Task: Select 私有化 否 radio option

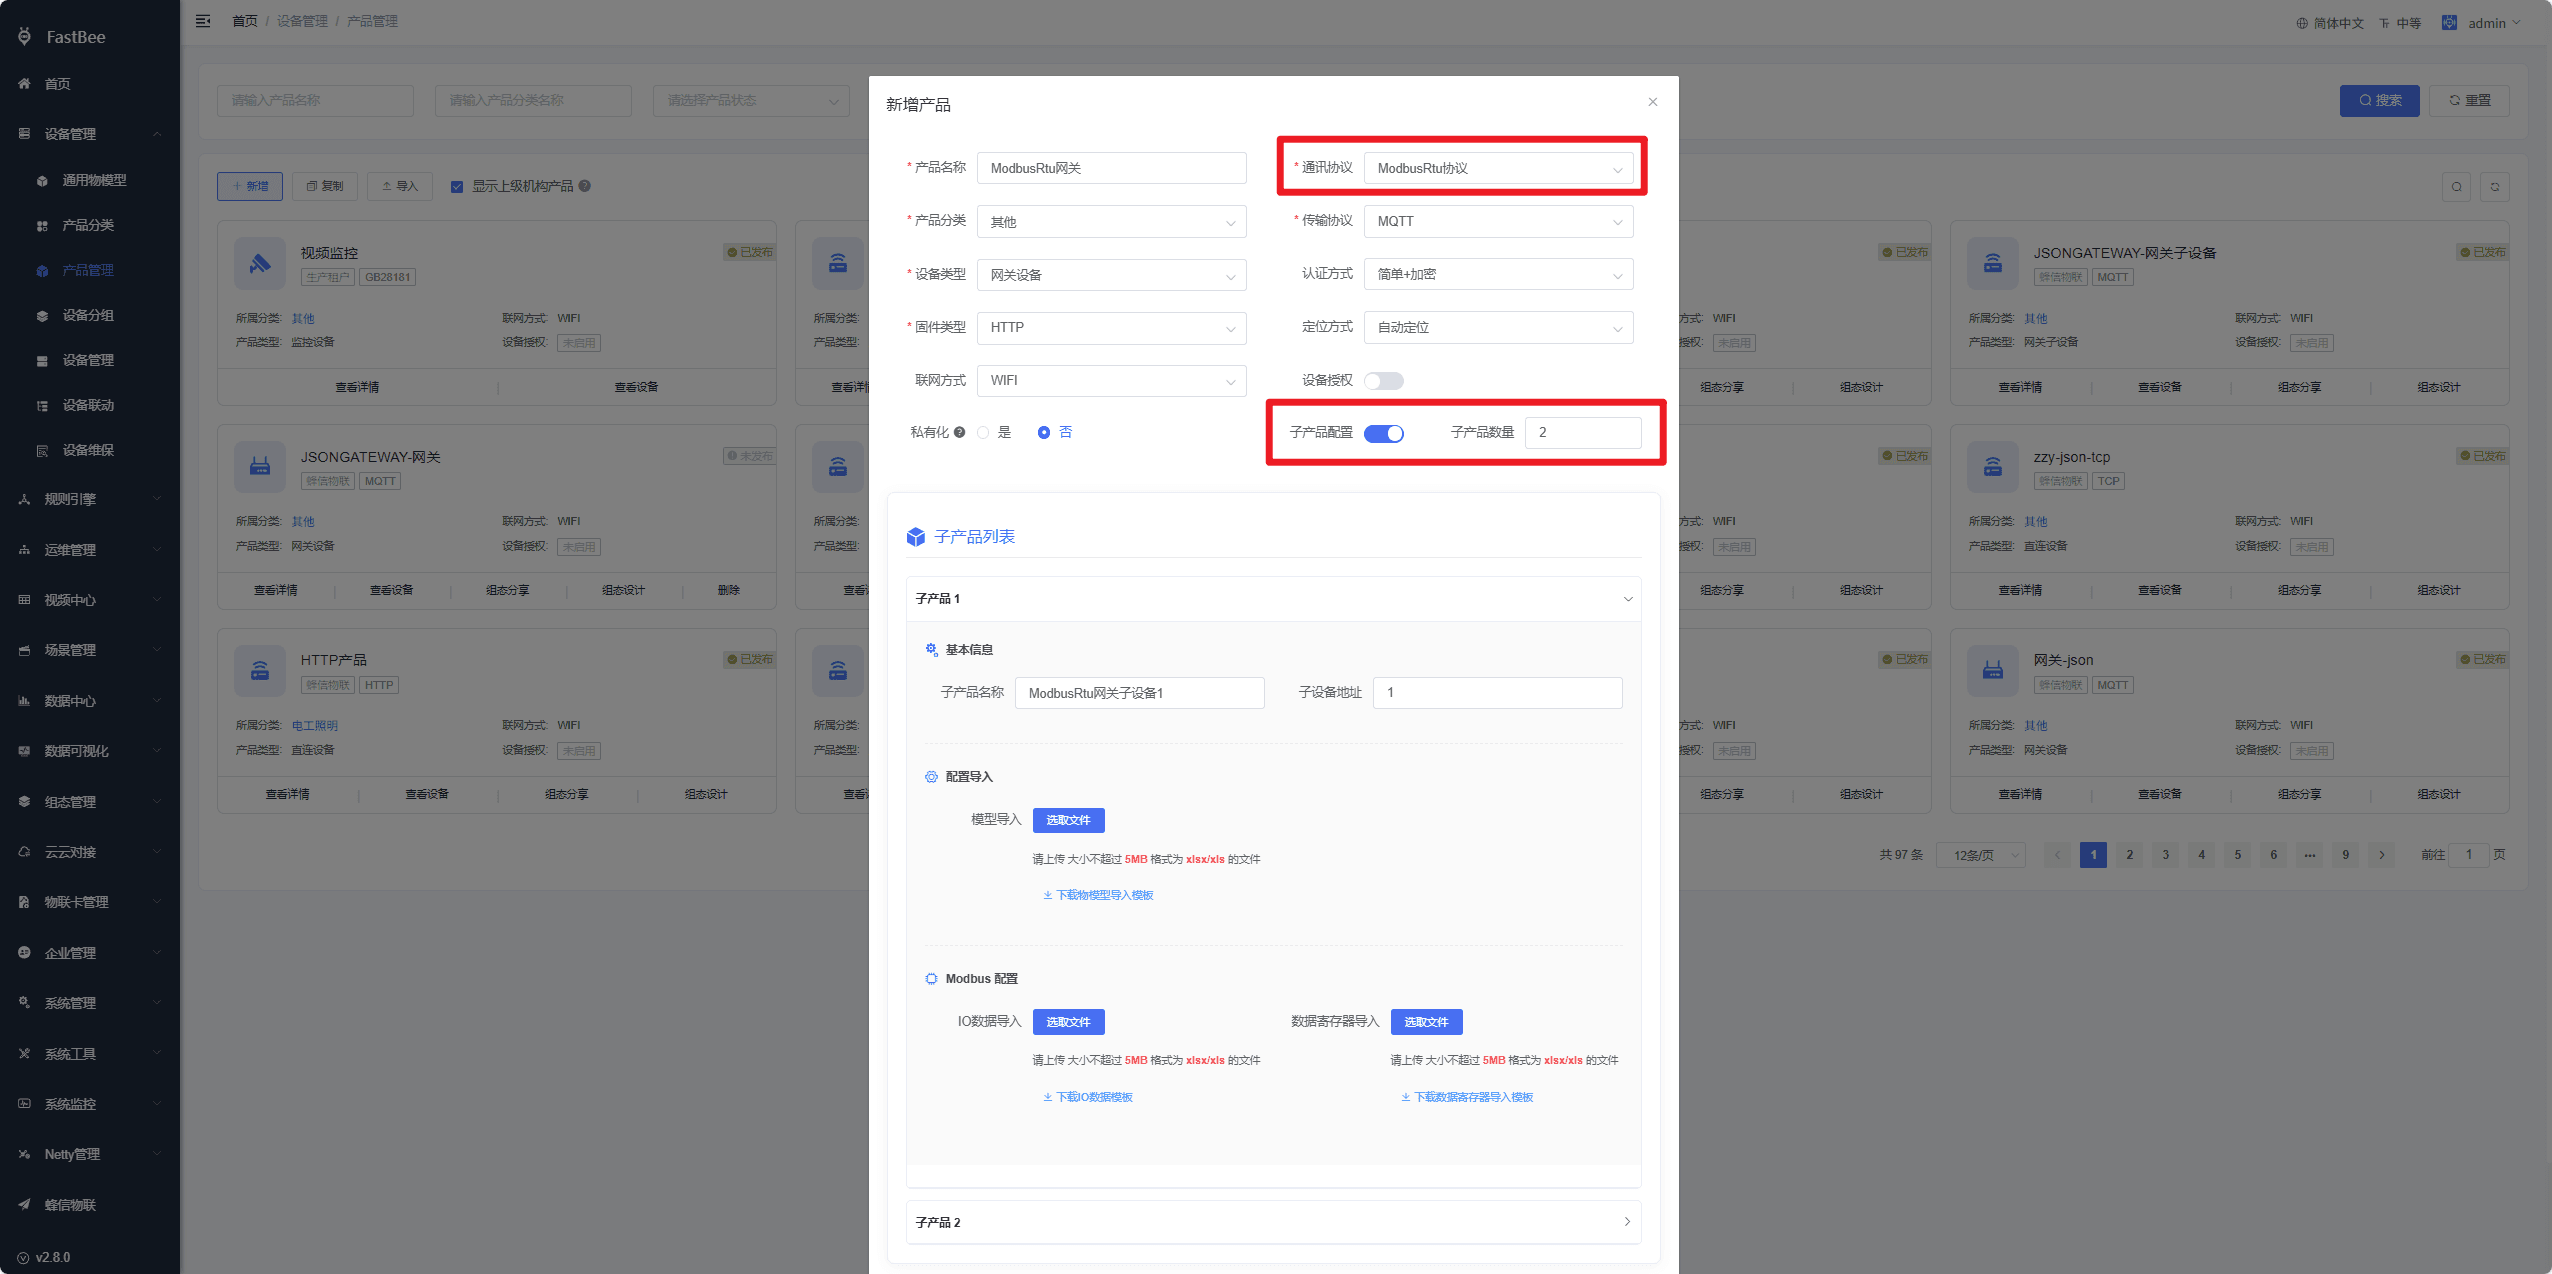Action: click(x=1054, y=432)
